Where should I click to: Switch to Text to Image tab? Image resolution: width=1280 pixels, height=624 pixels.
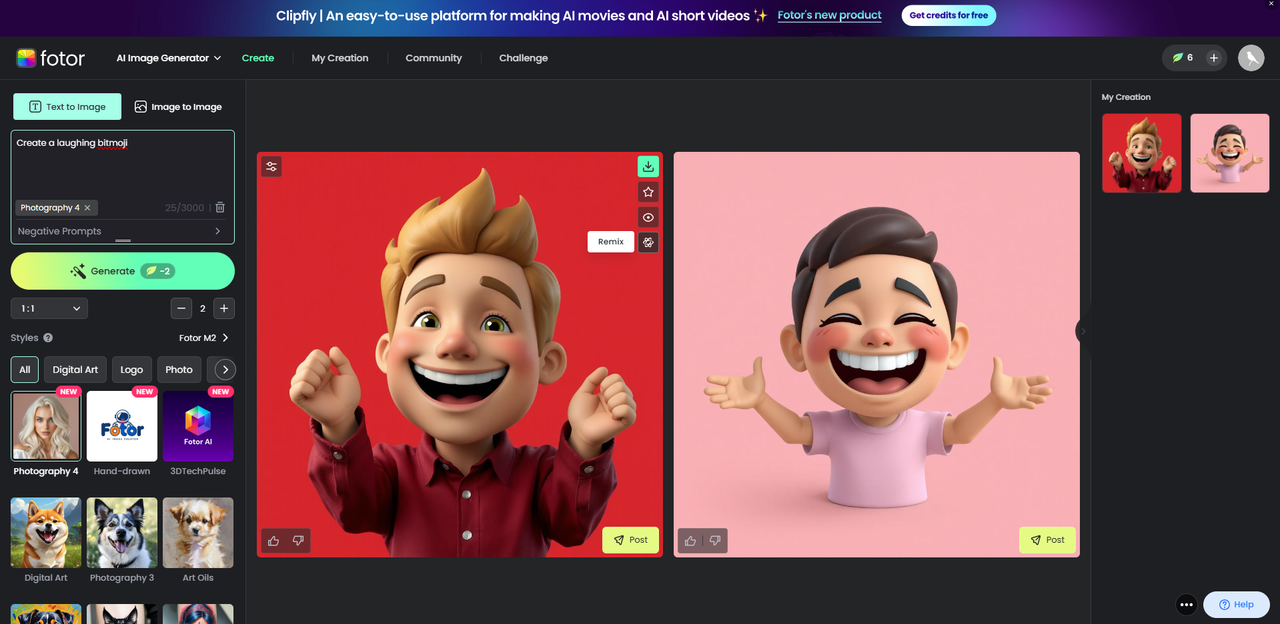pos(67,107)
